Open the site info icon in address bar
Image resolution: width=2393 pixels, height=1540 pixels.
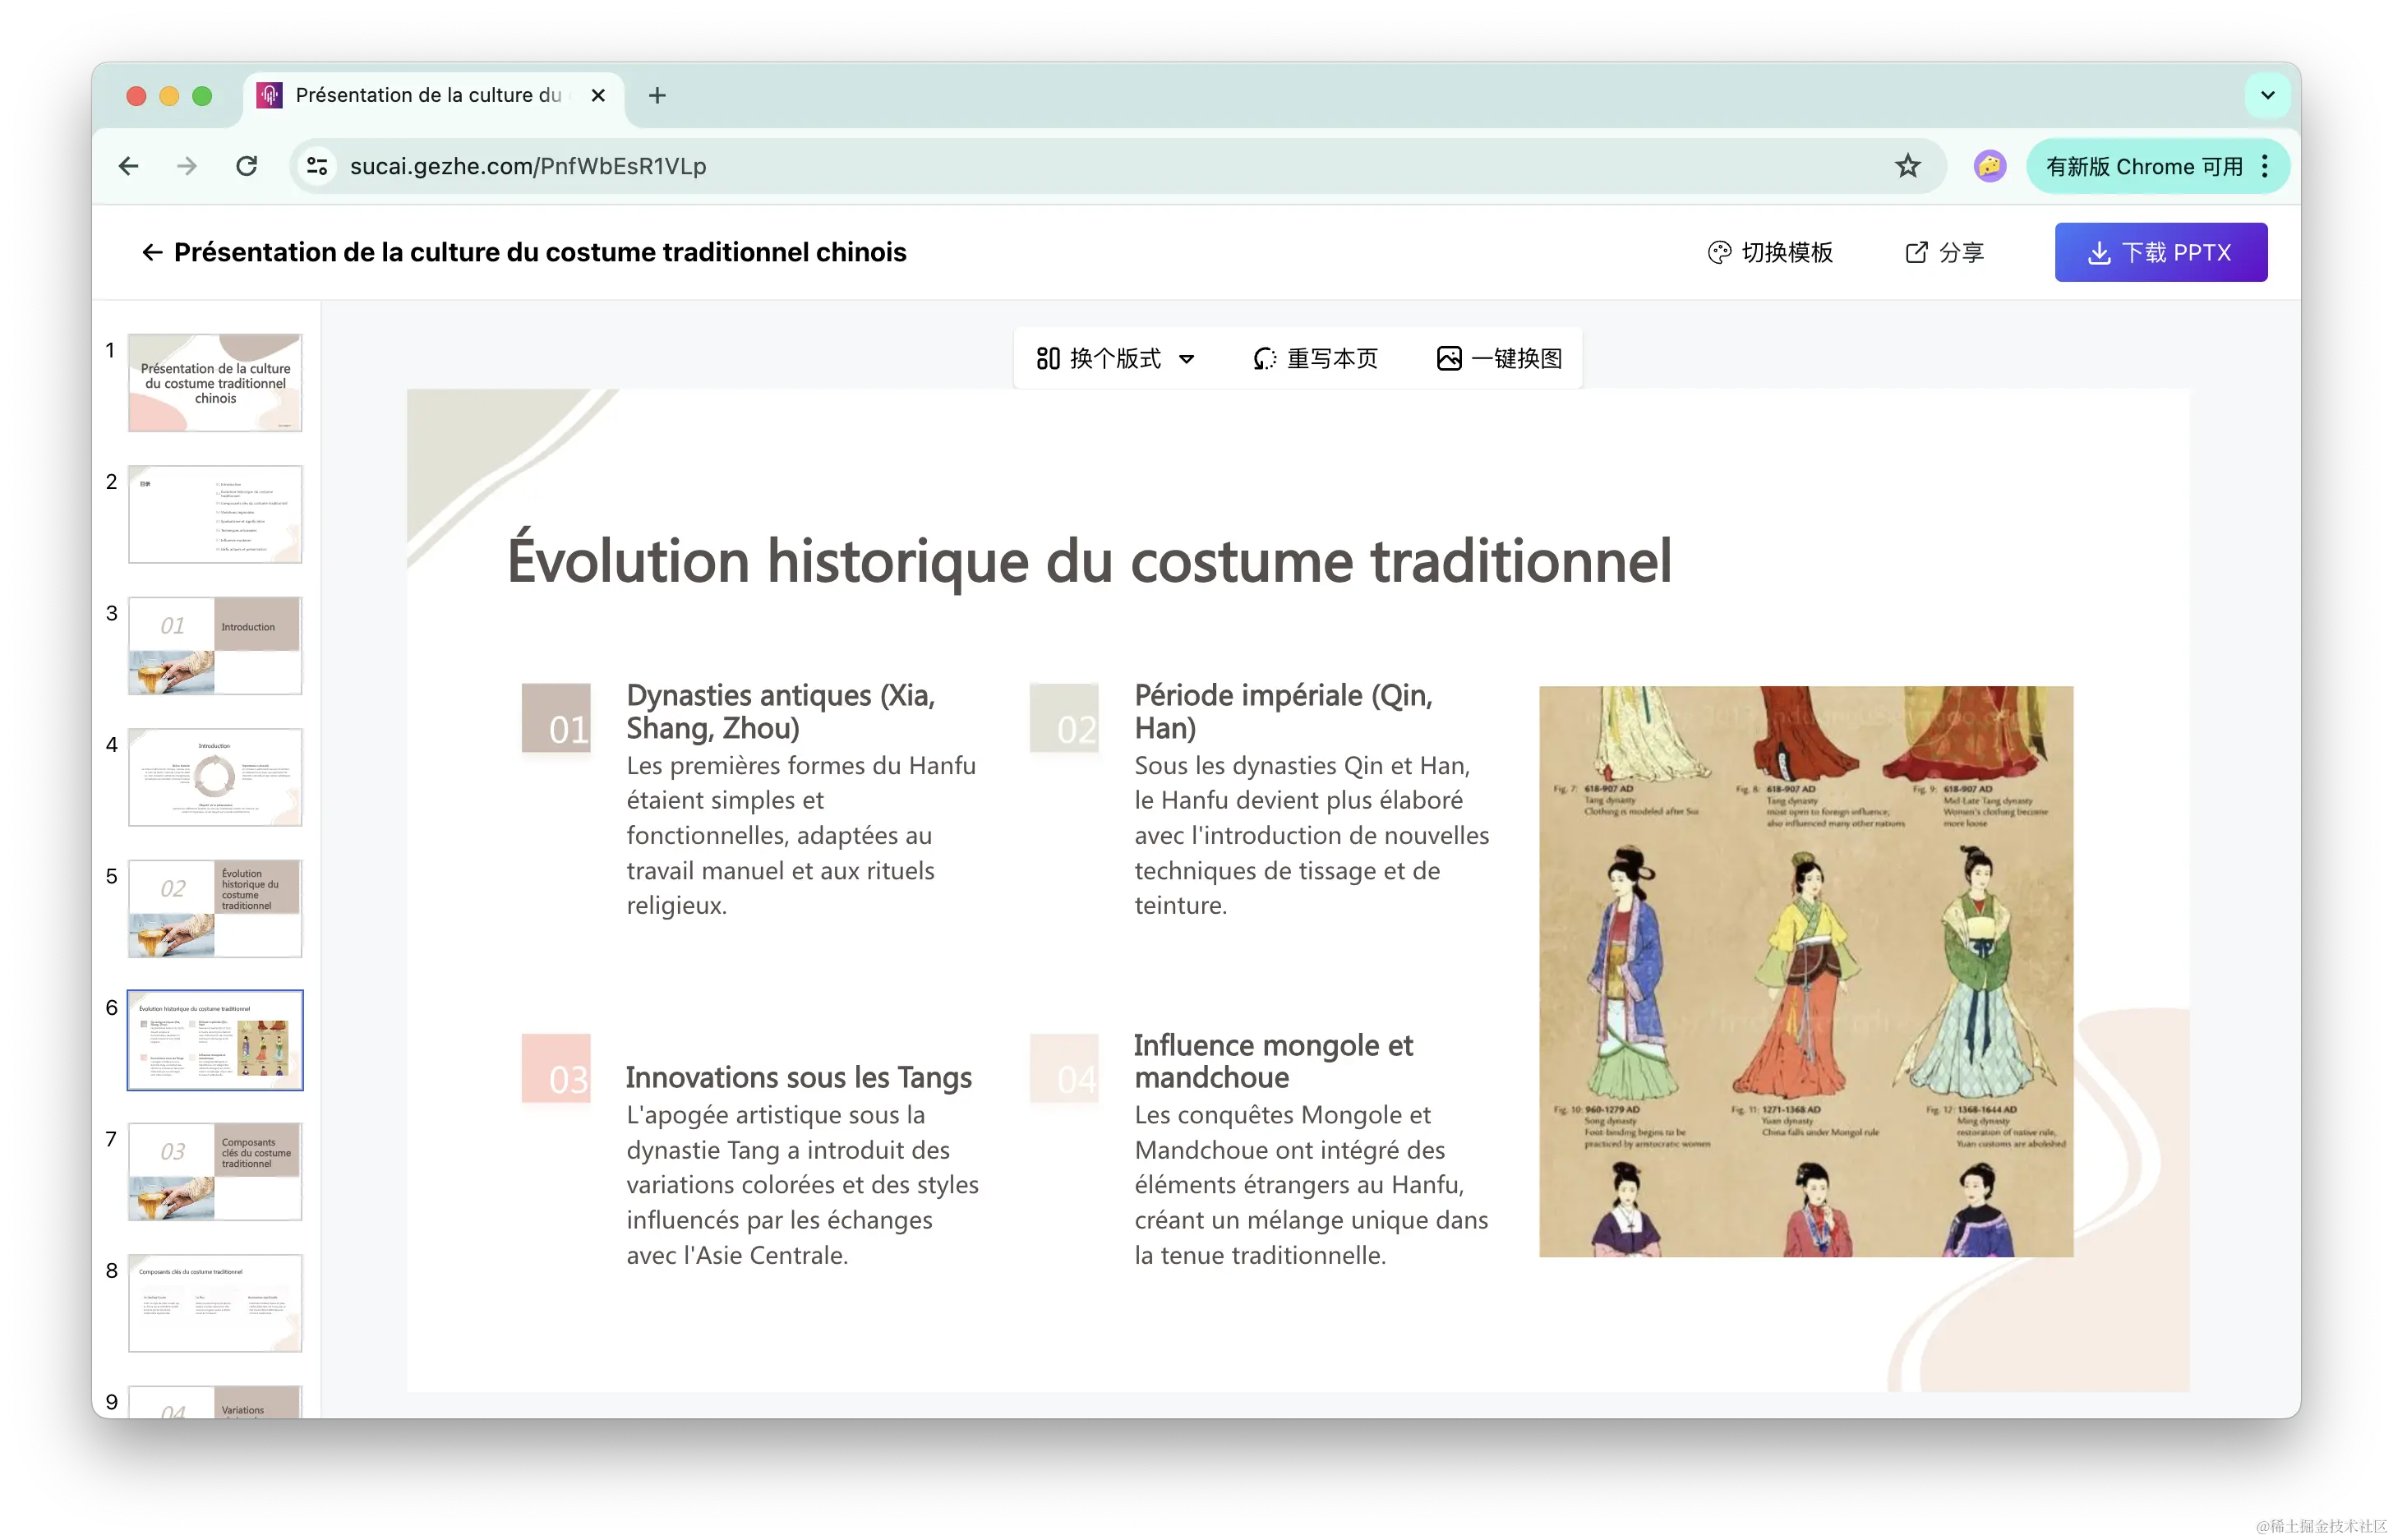click(317, 166)
